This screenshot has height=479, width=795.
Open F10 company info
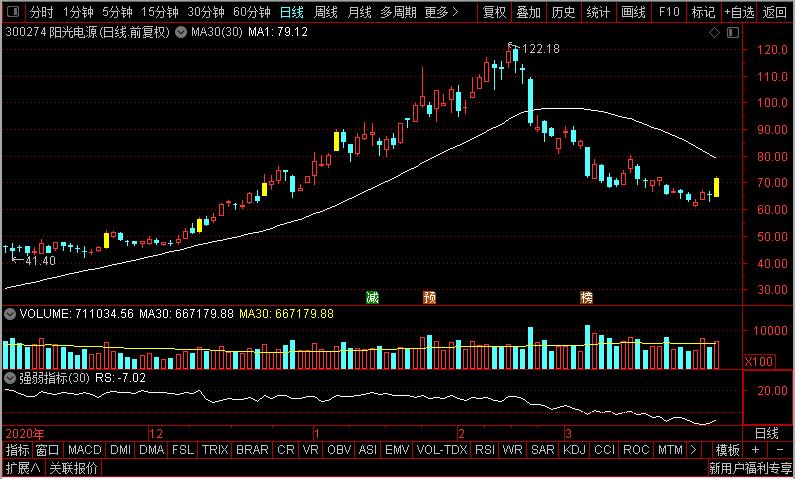pos(668,12)
